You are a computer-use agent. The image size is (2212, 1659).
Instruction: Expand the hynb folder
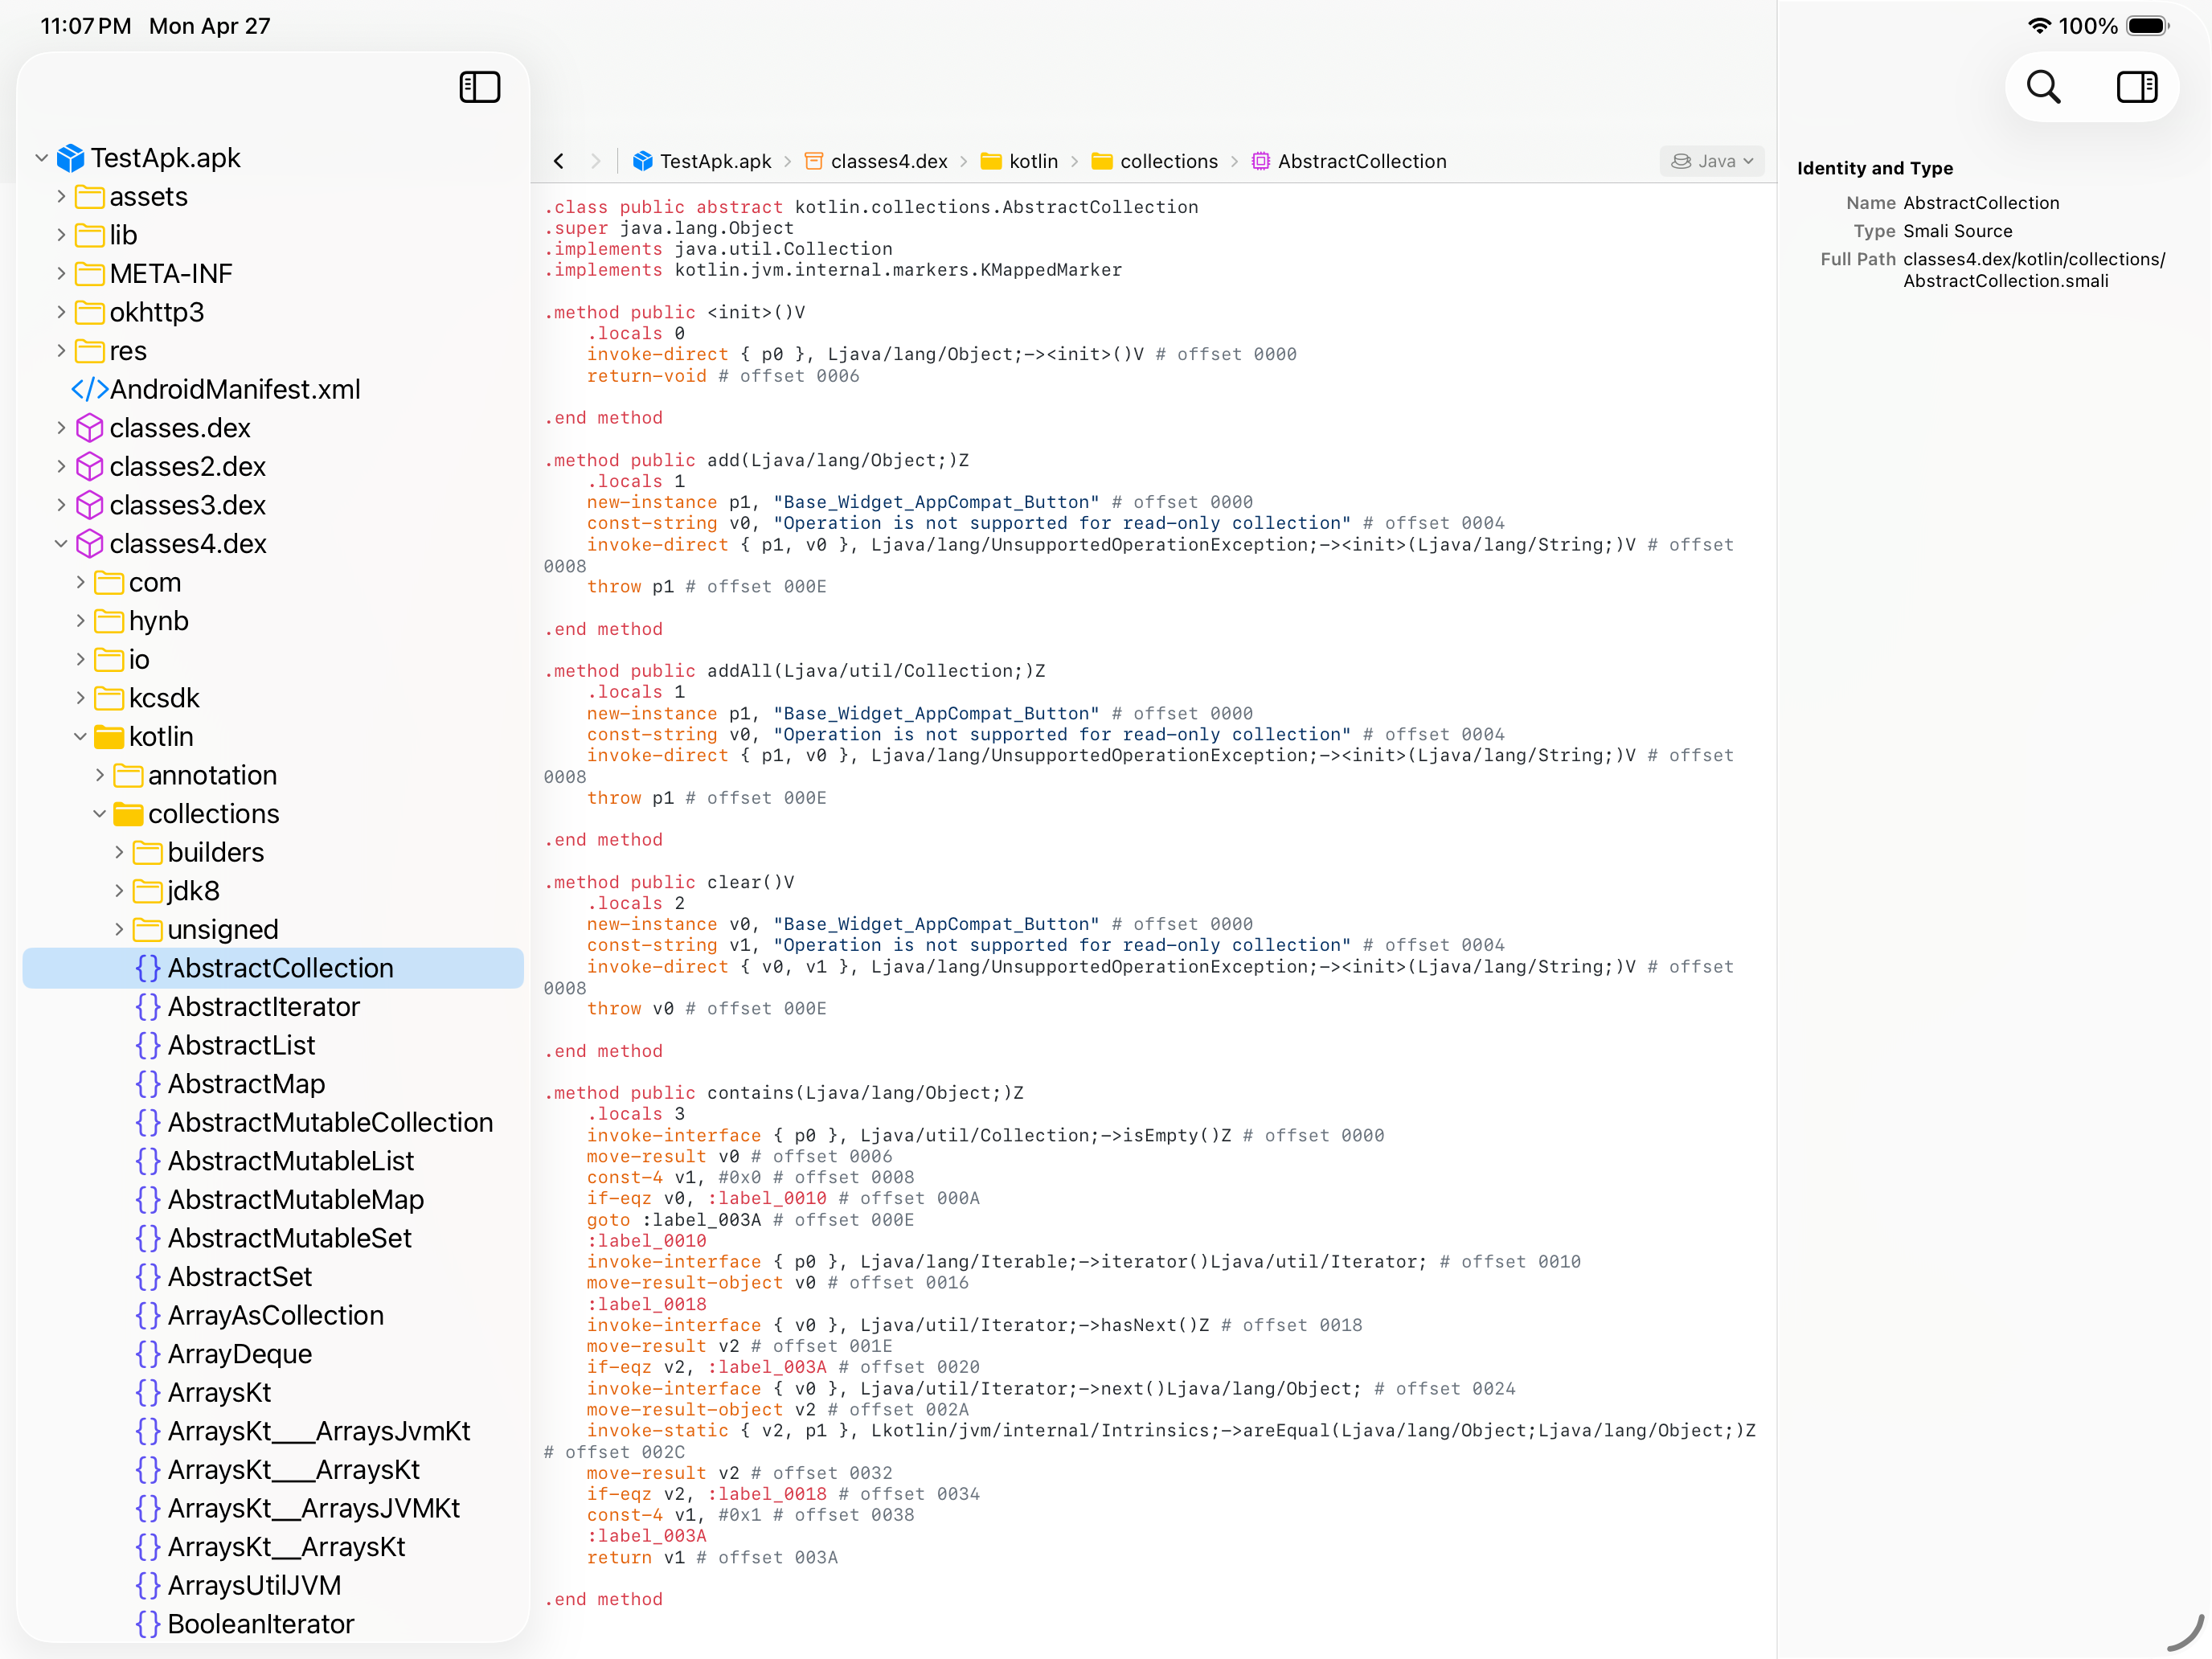click(x=80, y=621)
